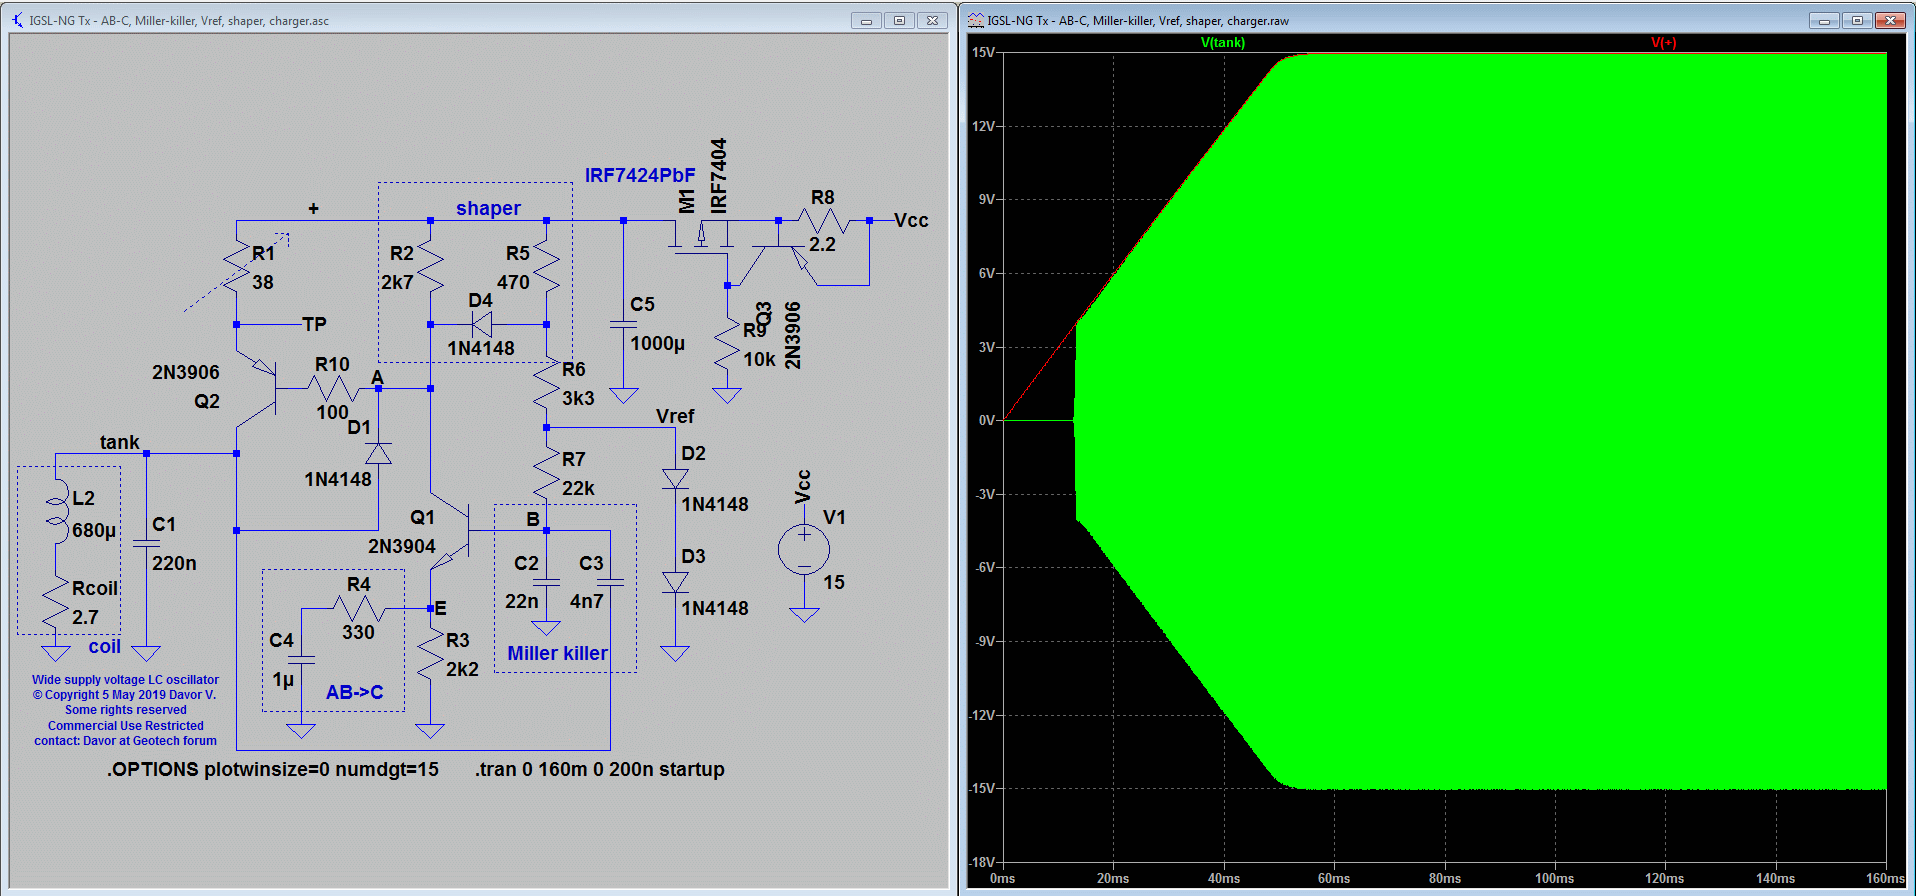
Task: Open the schematic window's title bar icon
Action: [x=18, y=20]
